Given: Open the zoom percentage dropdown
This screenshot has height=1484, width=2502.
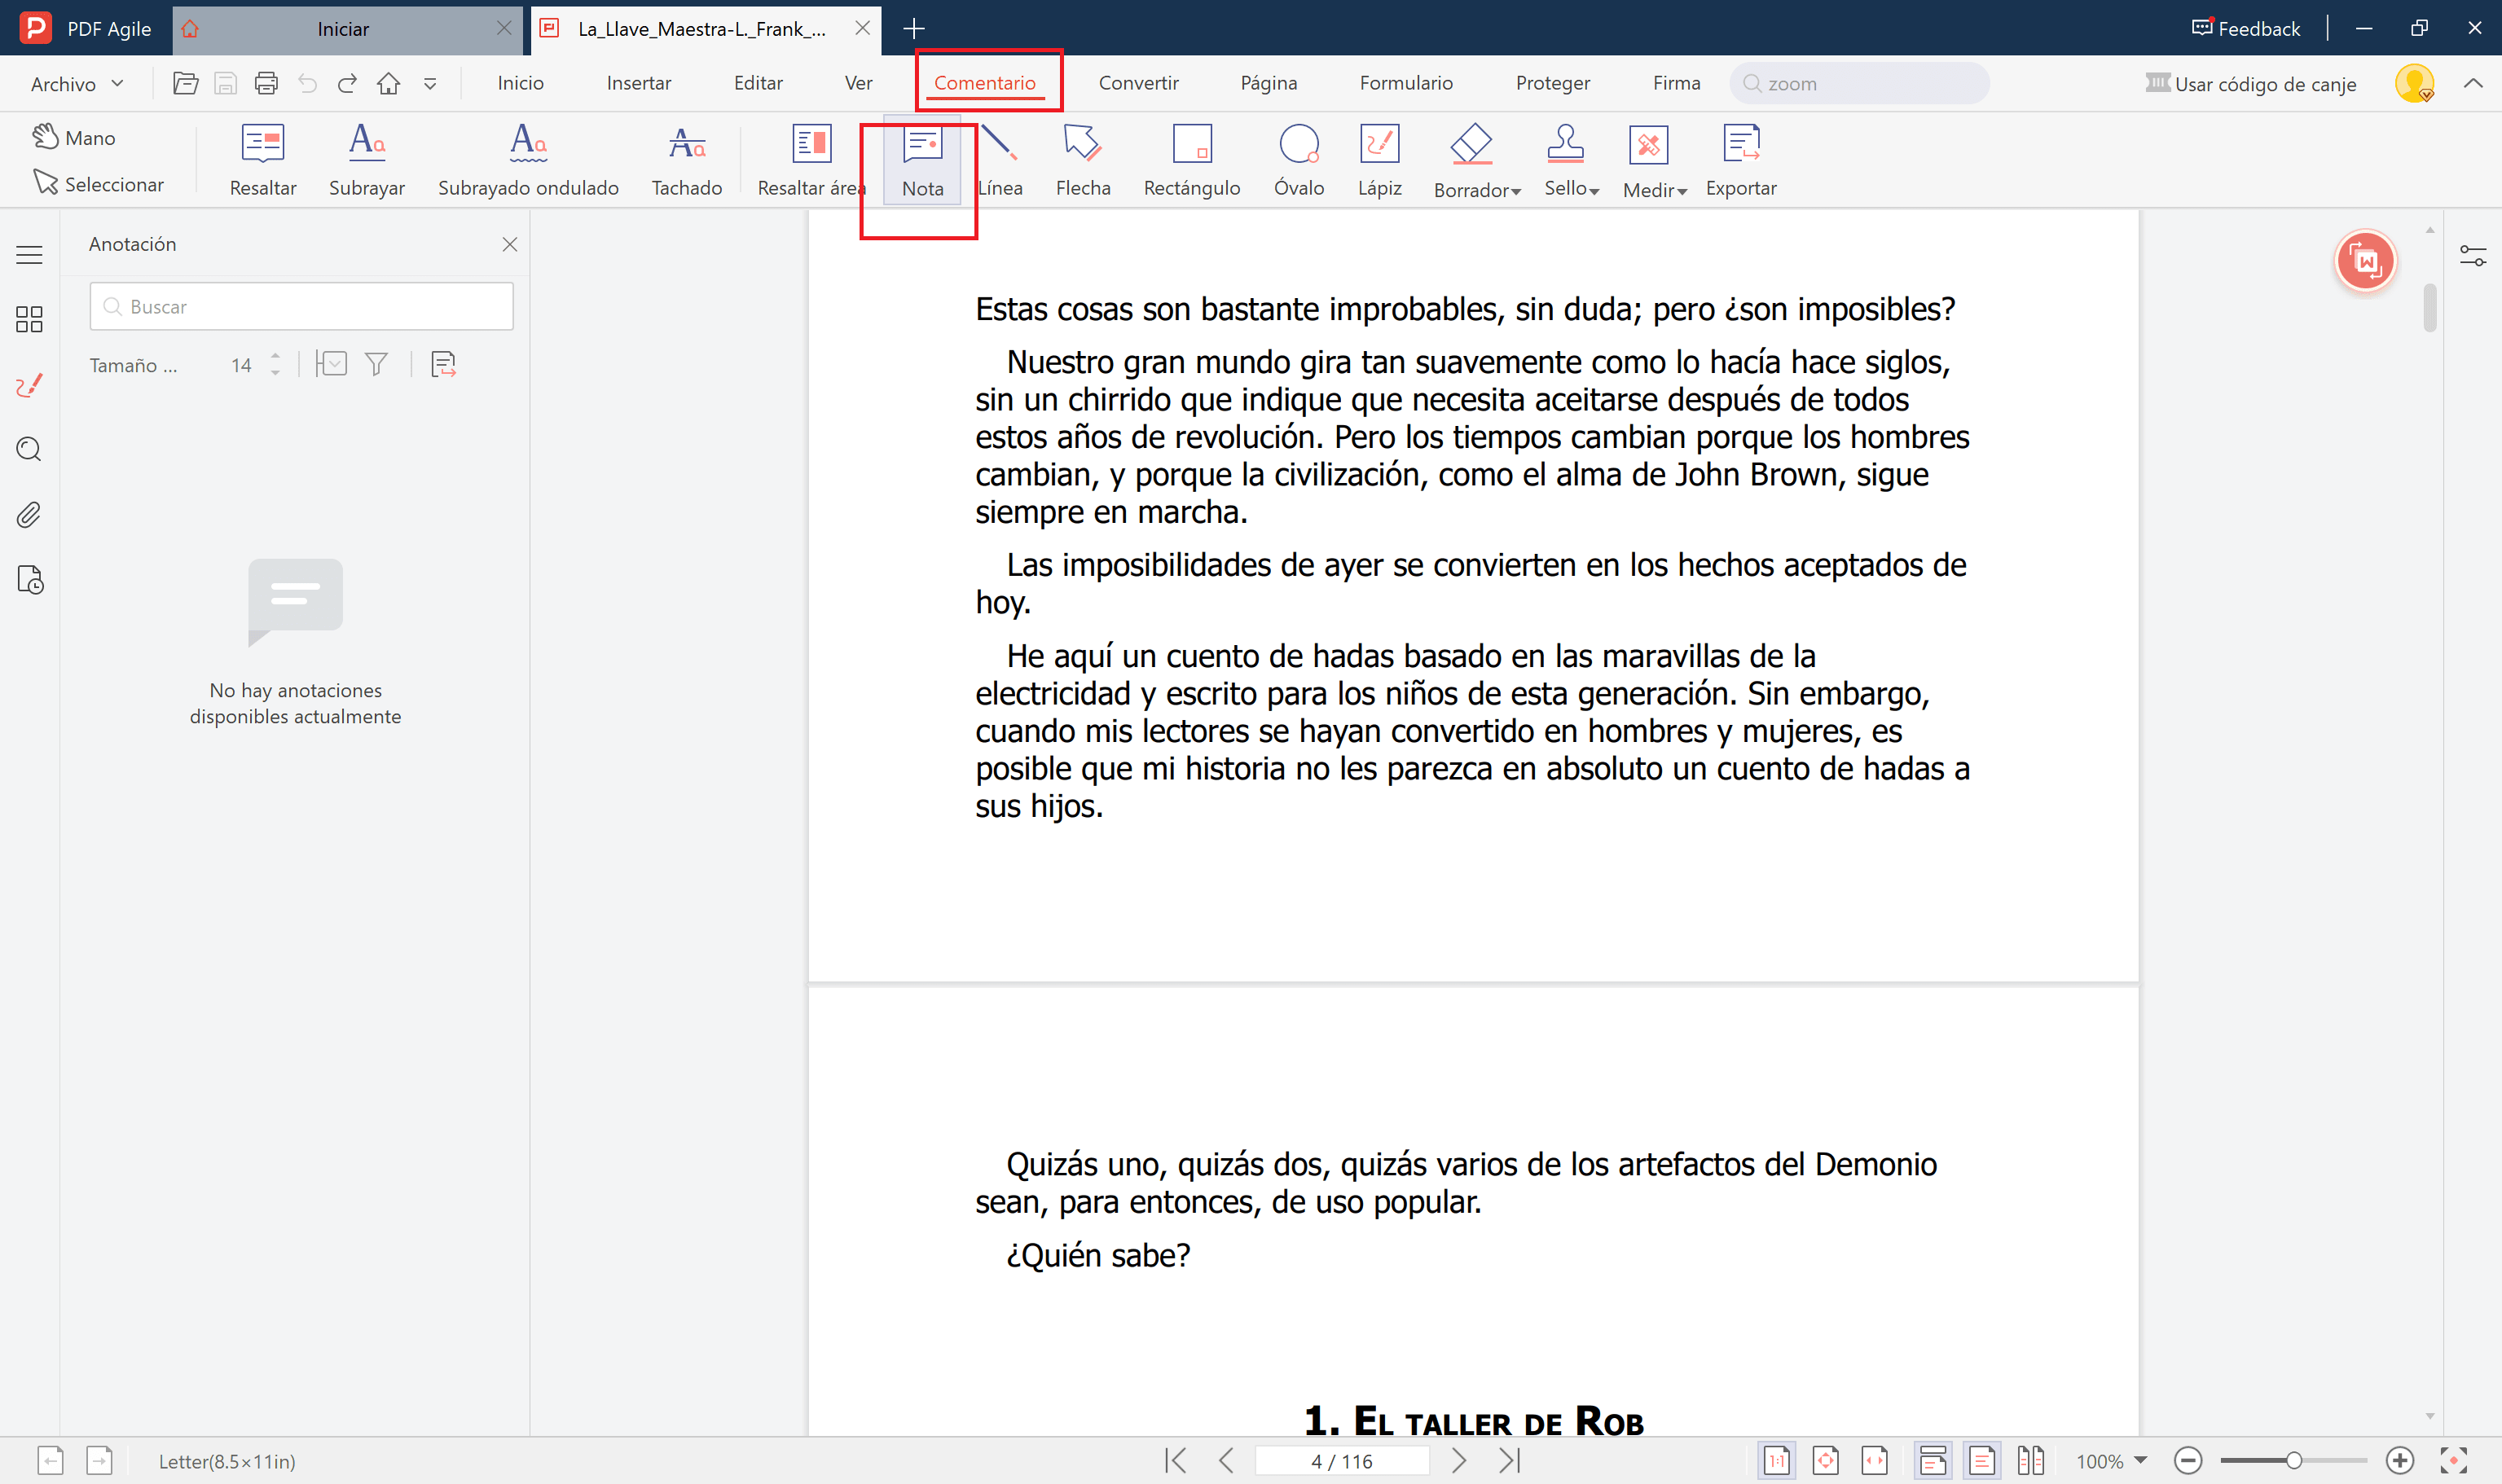Looking at the screenshot, I should coord(2110,1460).
